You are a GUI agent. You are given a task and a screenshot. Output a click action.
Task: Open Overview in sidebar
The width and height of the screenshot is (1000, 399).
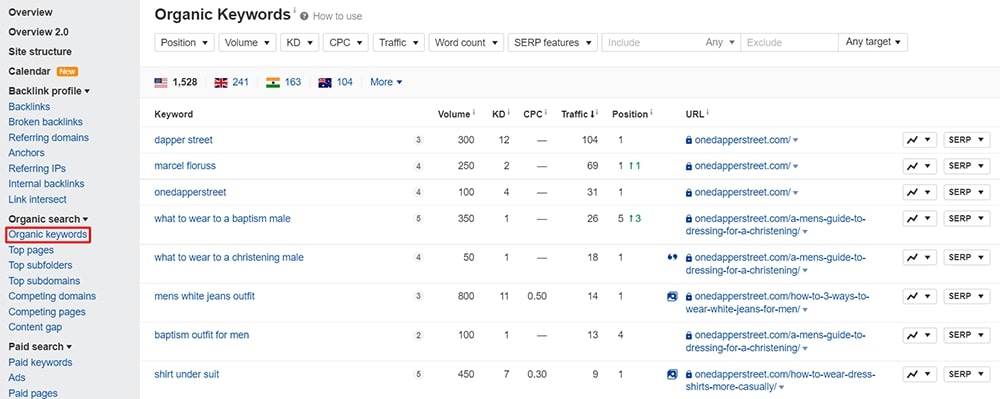pyautogui.click(x=31, y=12)
